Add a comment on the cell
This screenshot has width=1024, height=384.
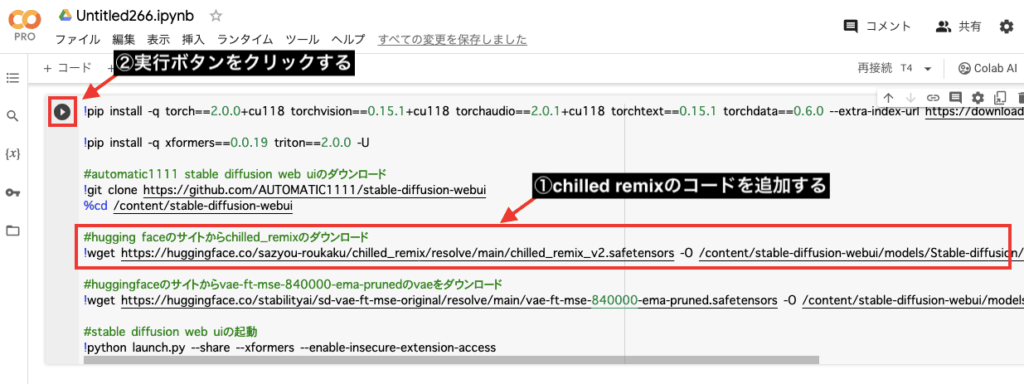(955, 98)
